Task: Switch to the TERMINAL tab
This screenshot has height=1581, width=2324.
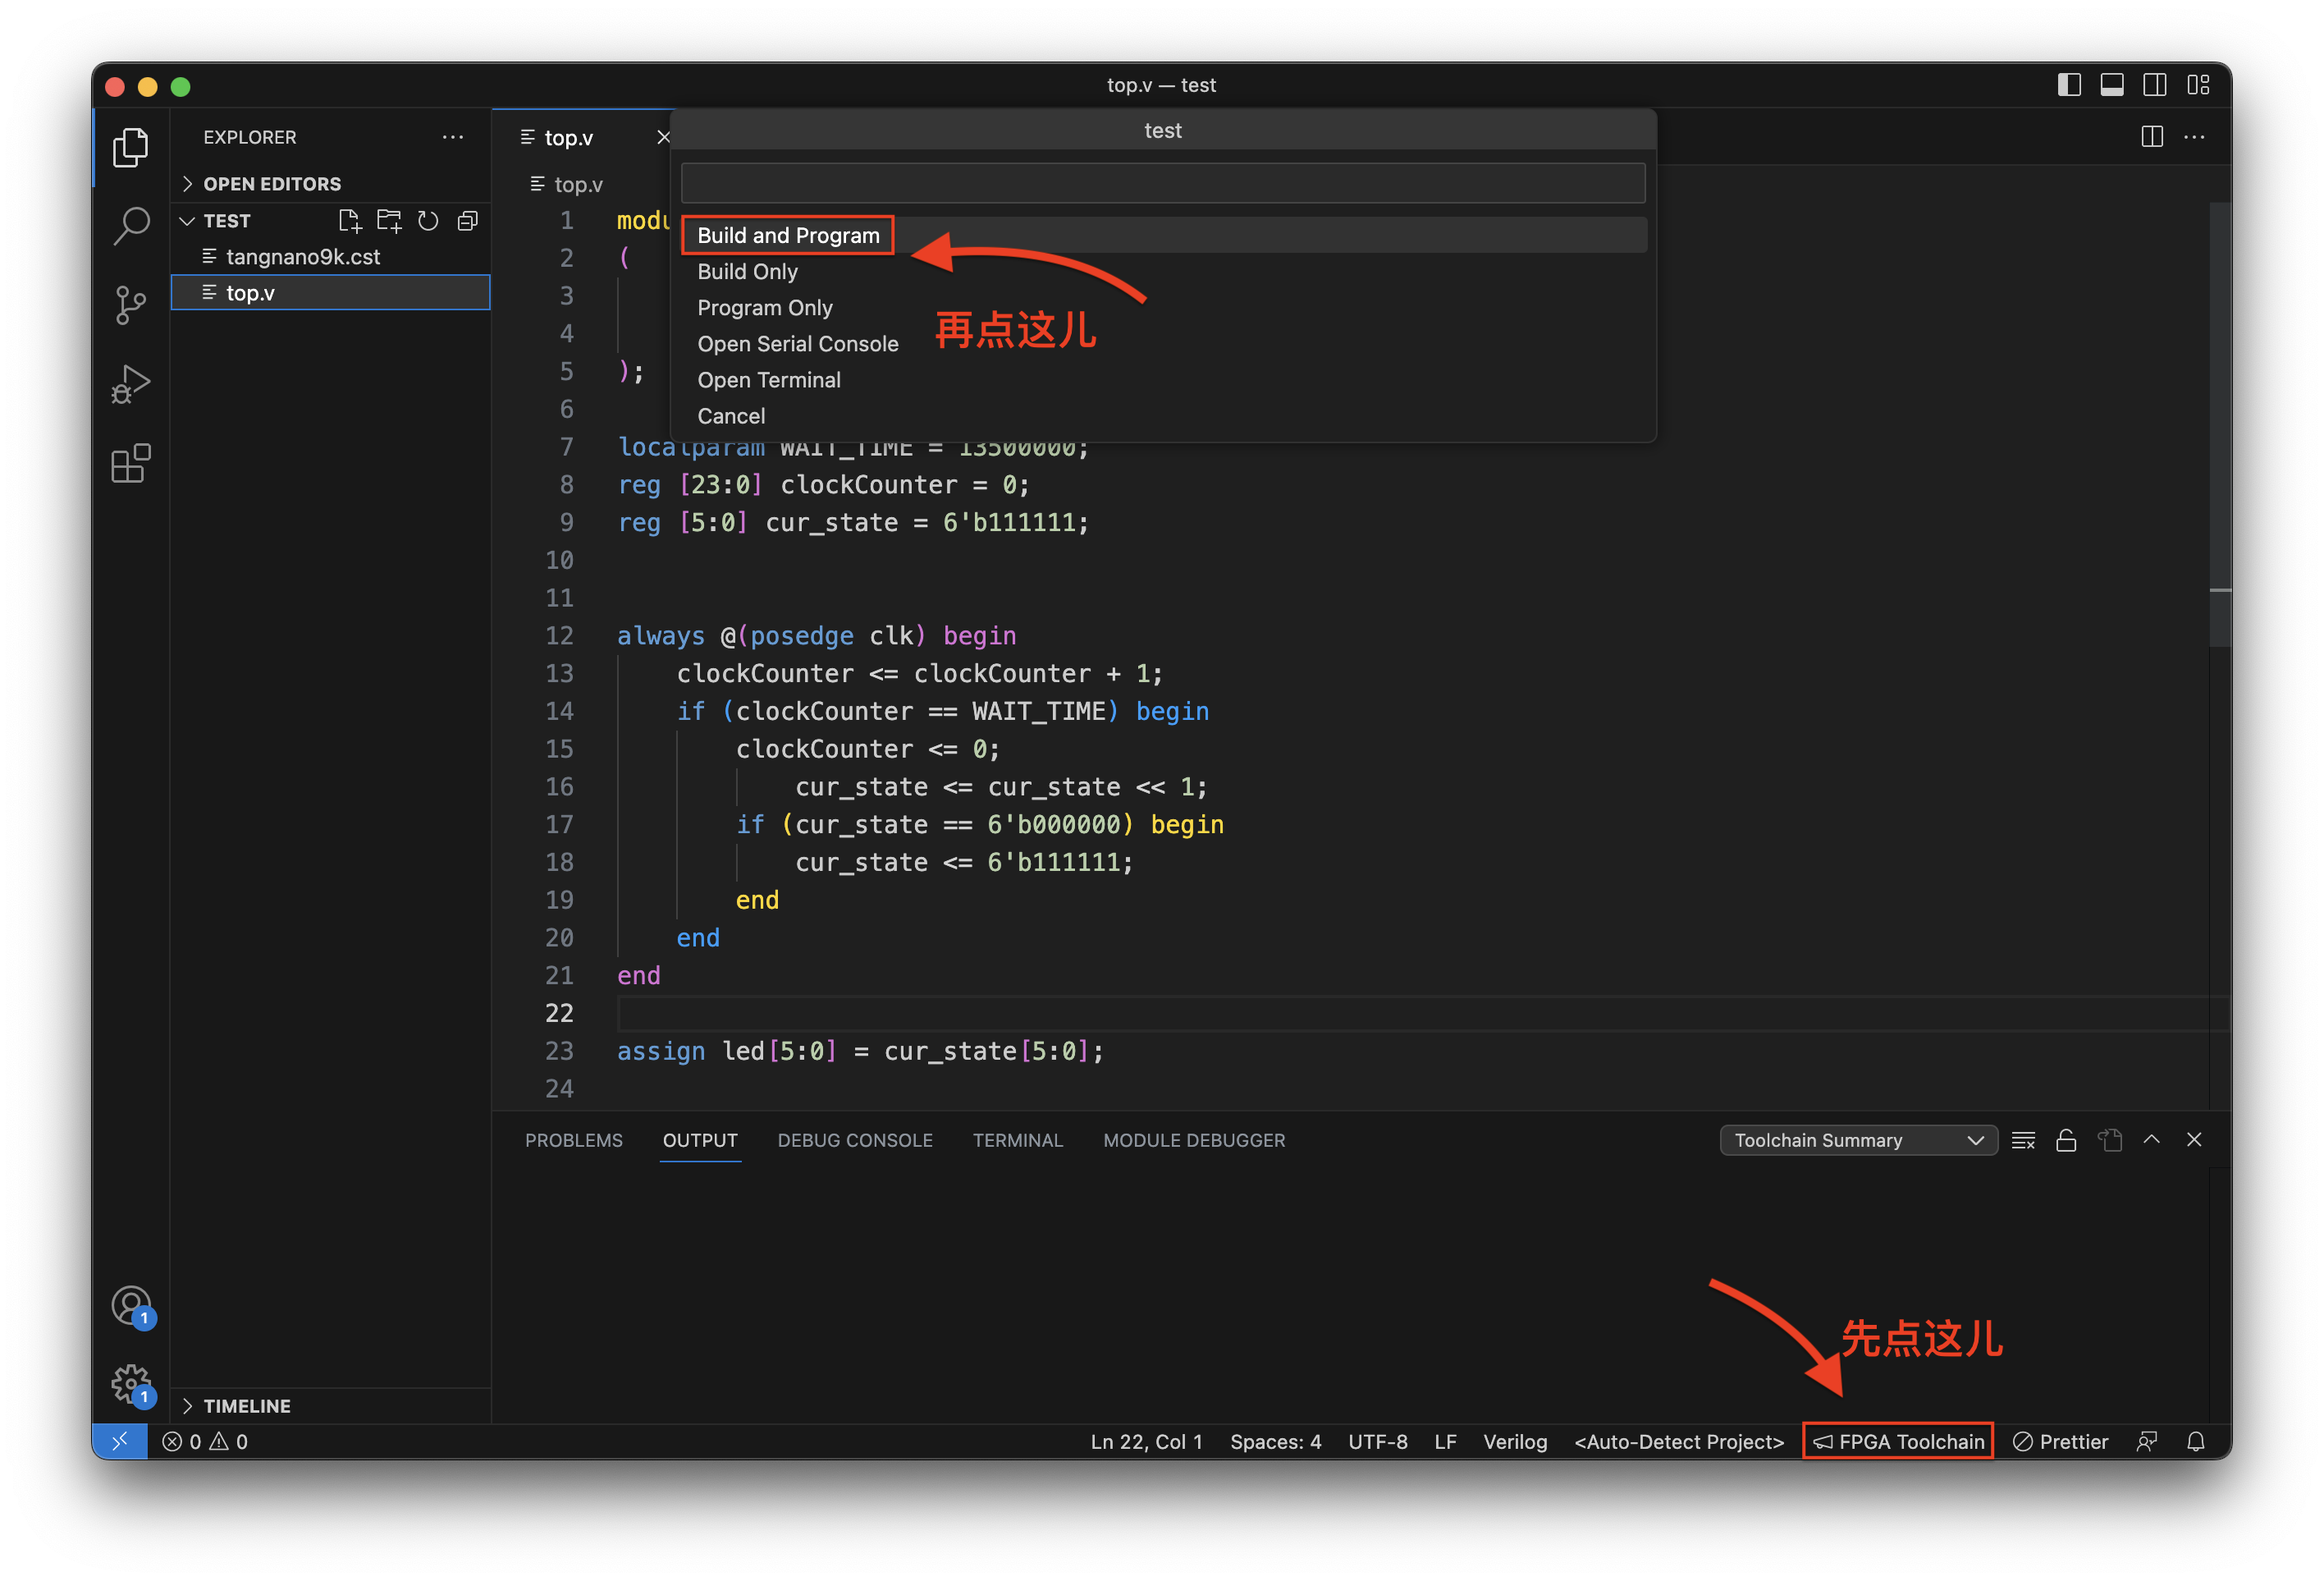Action: pos(1017,1140)
